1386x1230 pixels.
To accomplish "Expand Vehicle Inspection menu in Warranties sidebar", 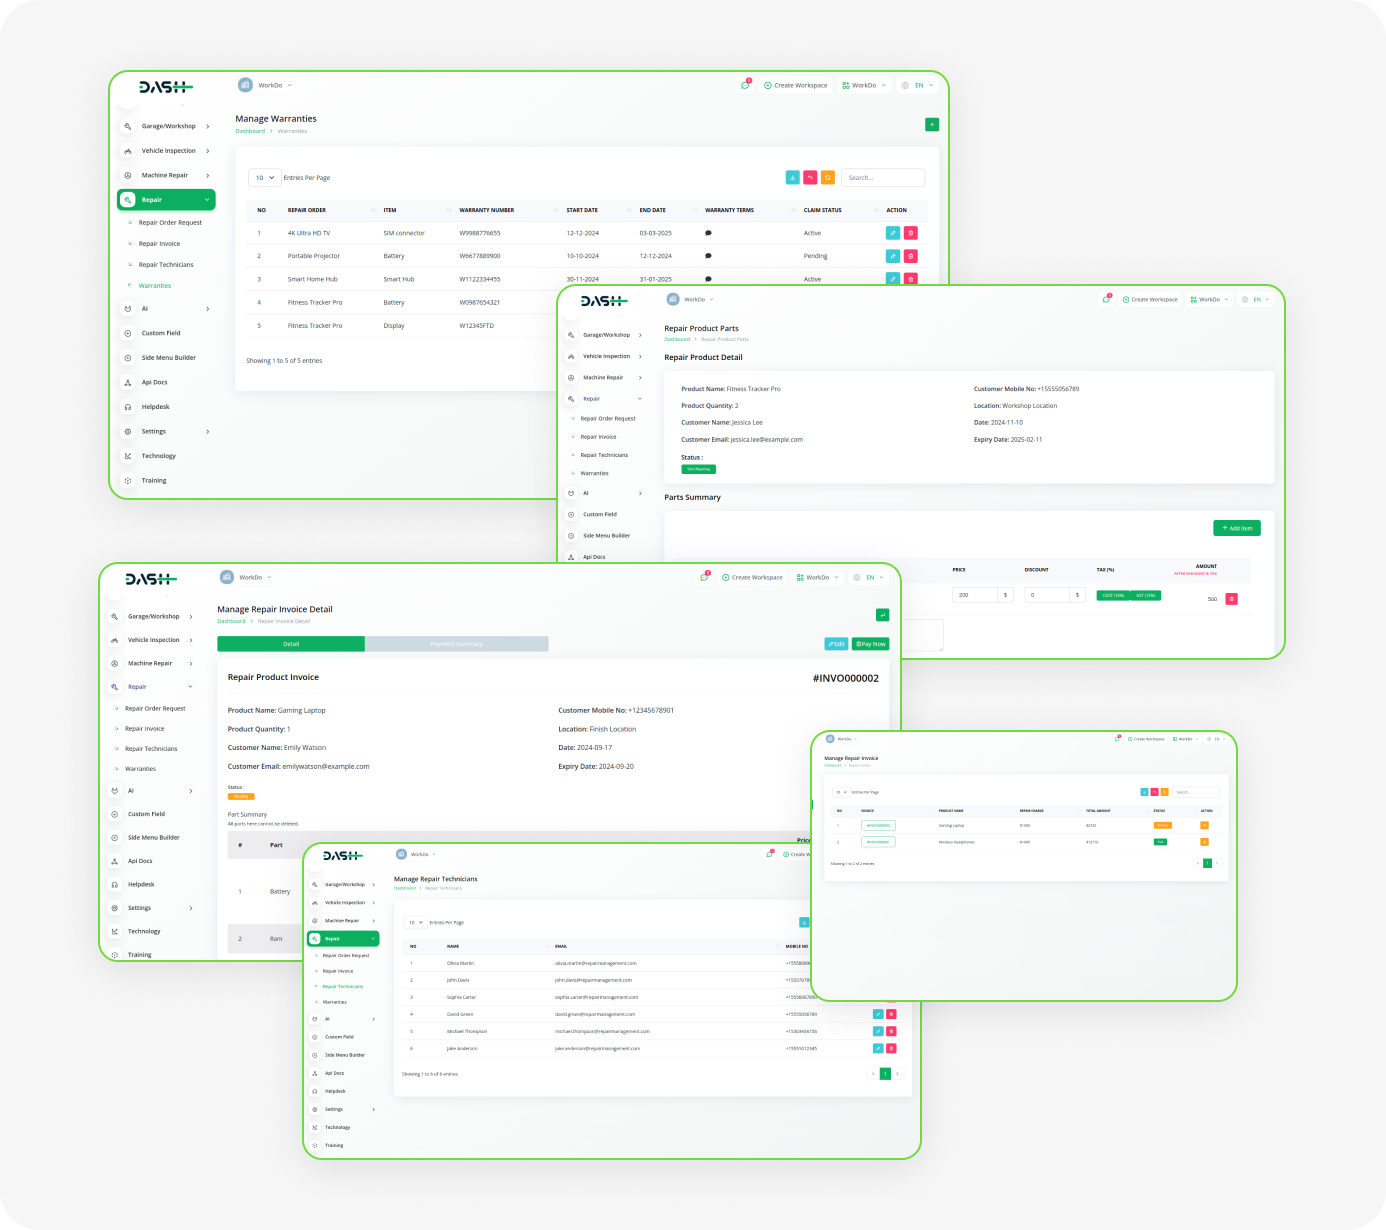I will (x=166, y=151).
